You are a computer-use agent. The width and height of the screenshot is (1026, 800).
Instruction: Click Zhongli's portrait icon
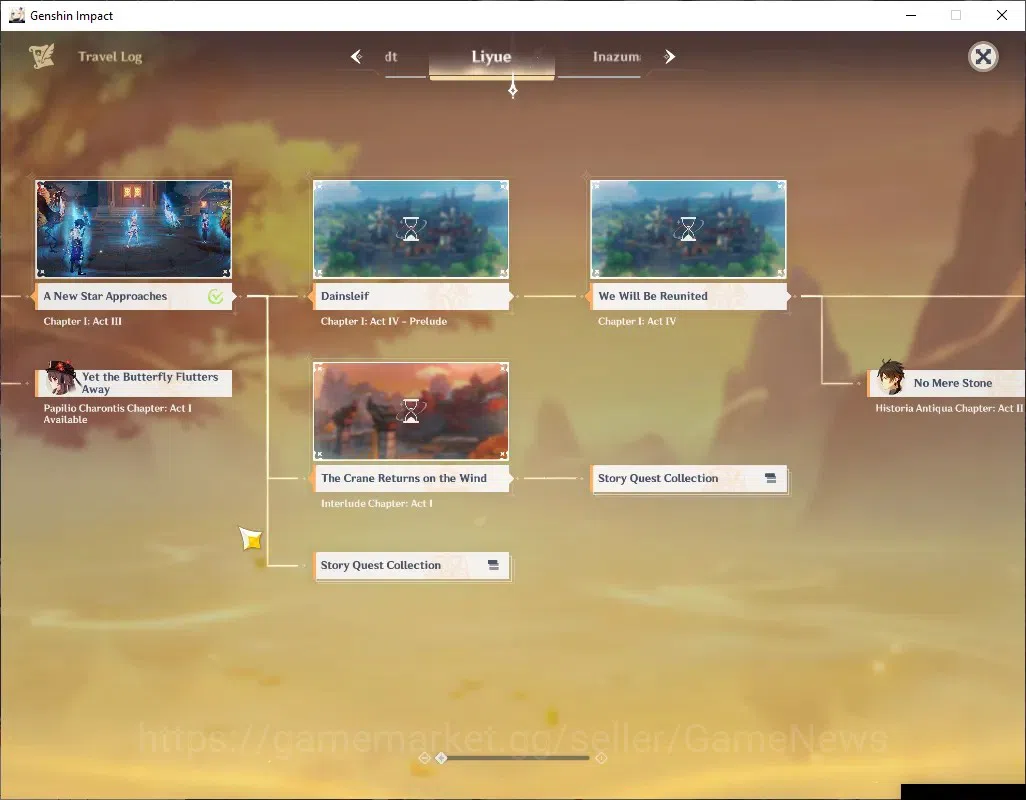tap(891, 377)
